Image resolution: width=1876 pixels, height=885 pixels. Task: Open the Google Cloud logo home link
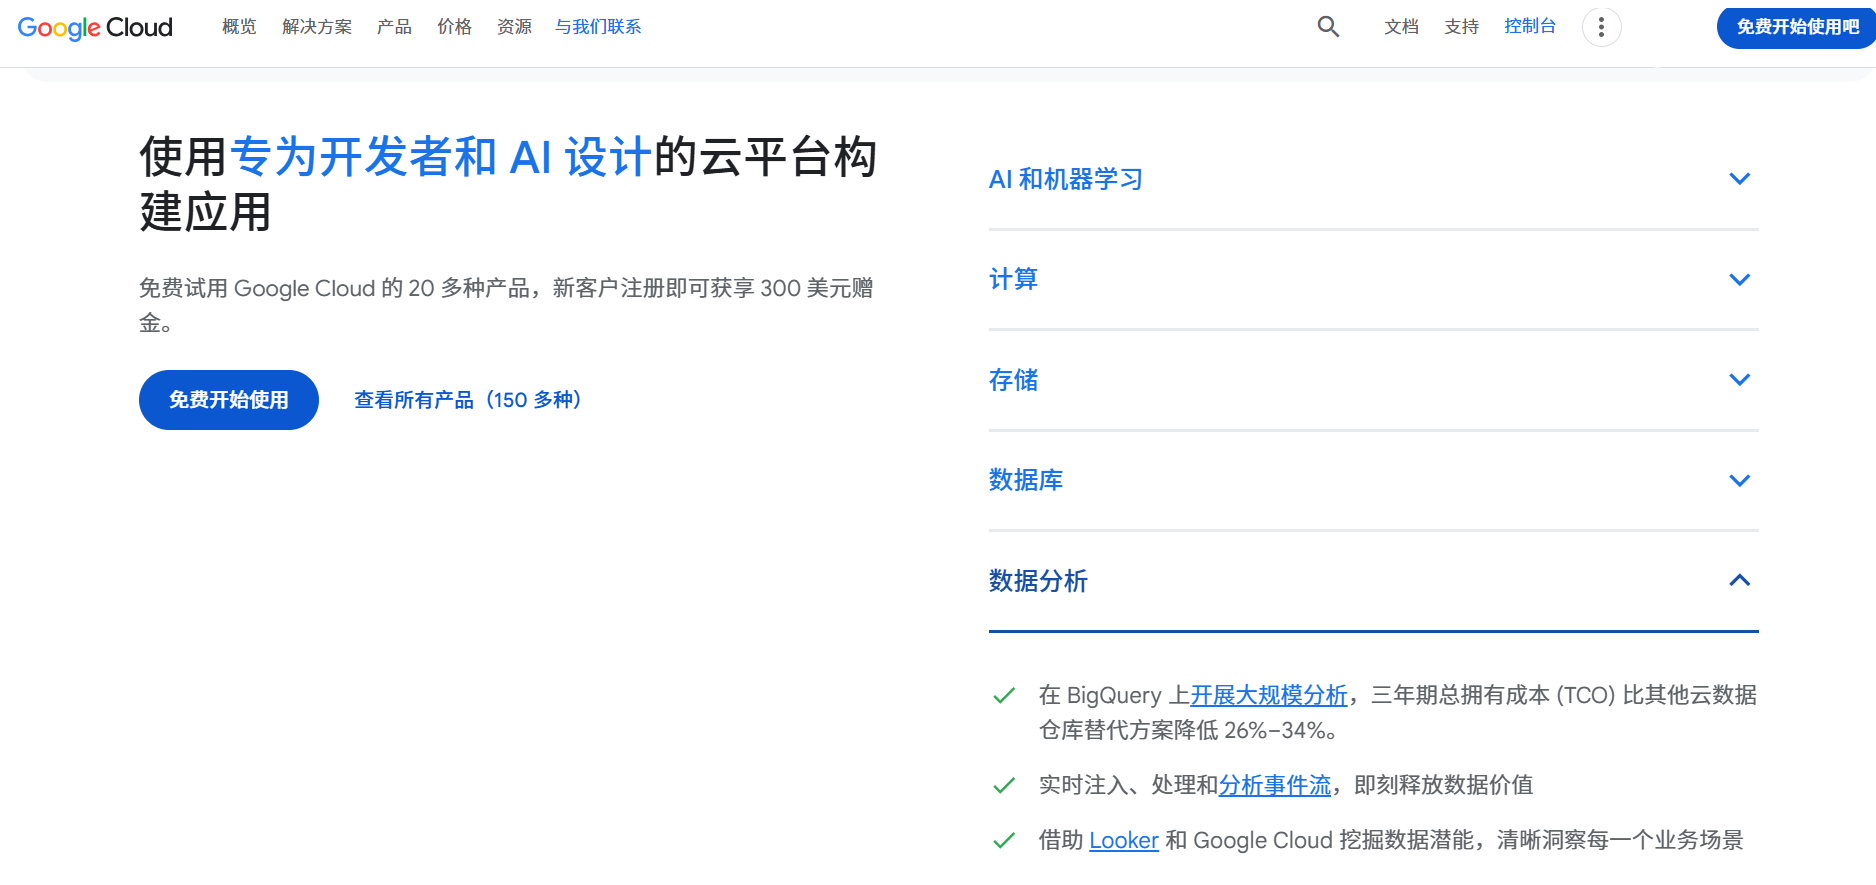point(95,27)
